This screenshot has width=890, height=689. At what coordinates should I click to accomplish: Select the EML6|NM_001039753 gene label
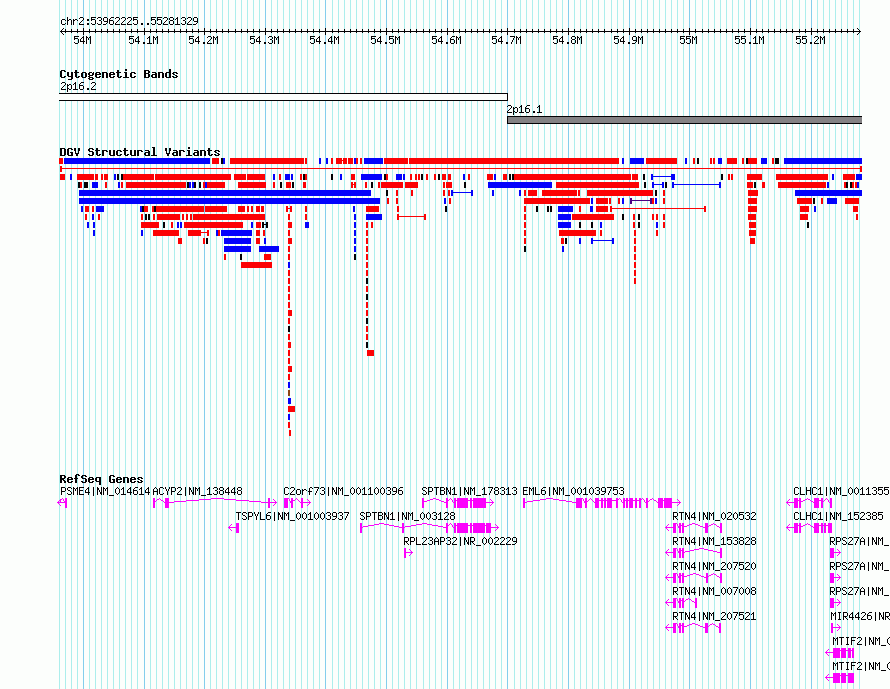573,491
